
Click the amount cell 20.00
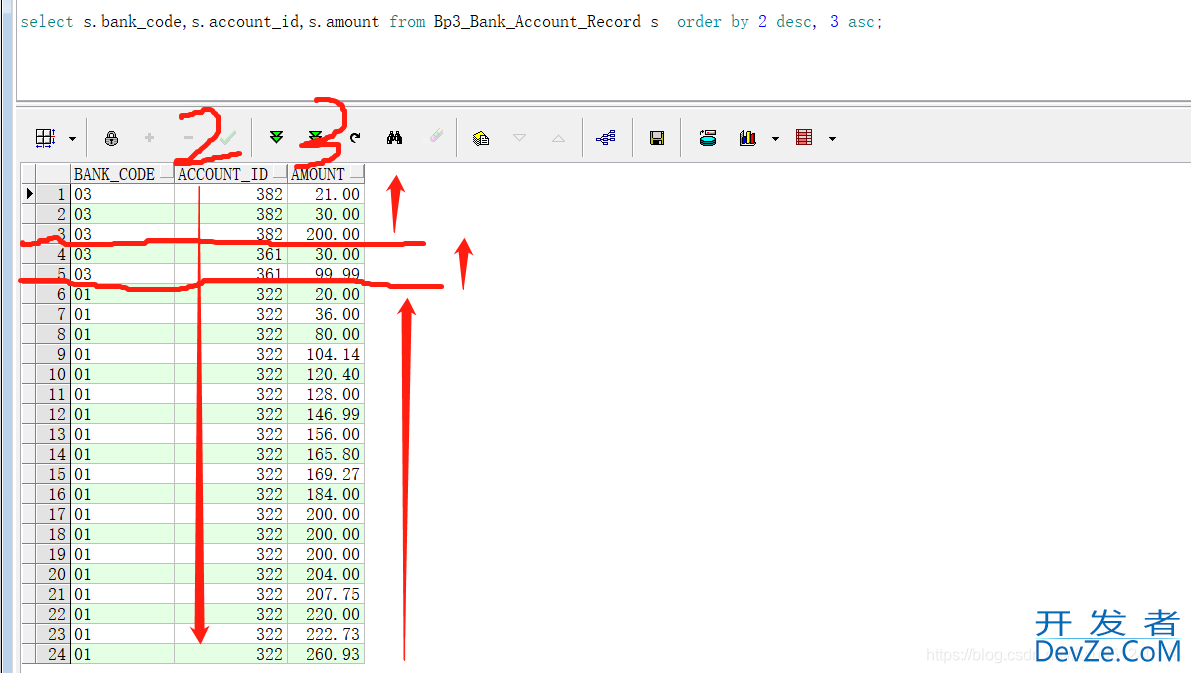click(326, 294)
